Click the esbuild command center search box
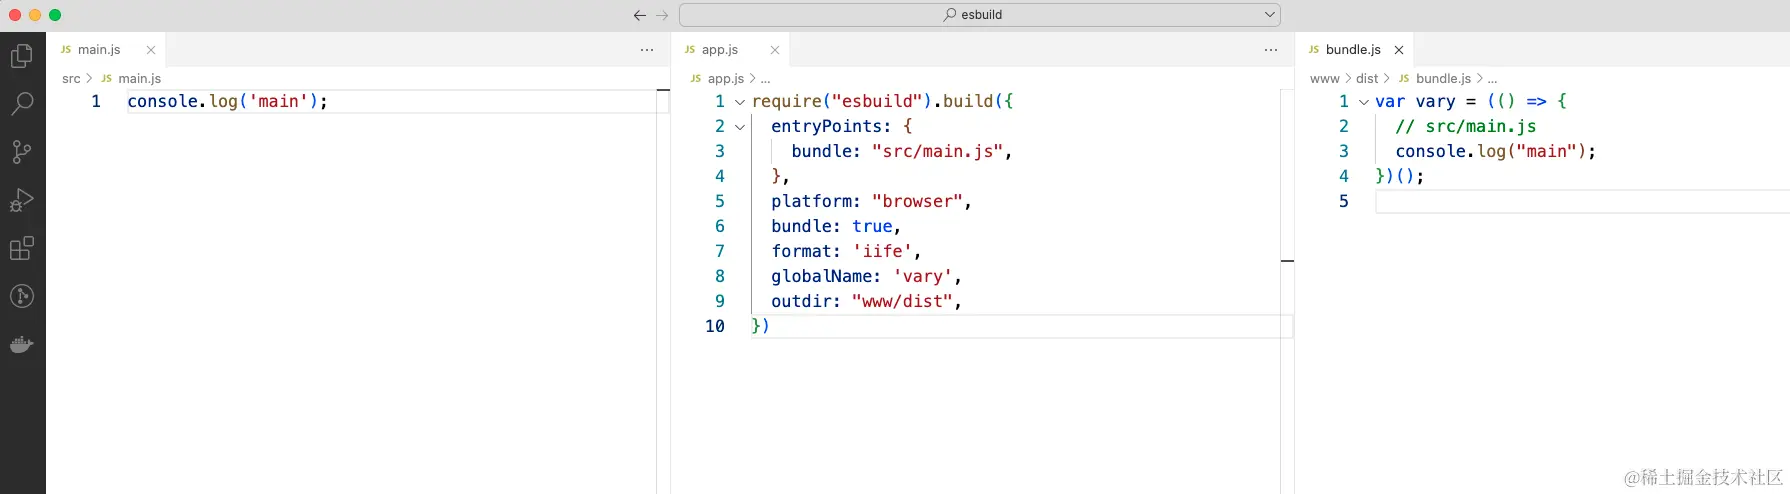1790x494 pixels. (x=980, y=15)
